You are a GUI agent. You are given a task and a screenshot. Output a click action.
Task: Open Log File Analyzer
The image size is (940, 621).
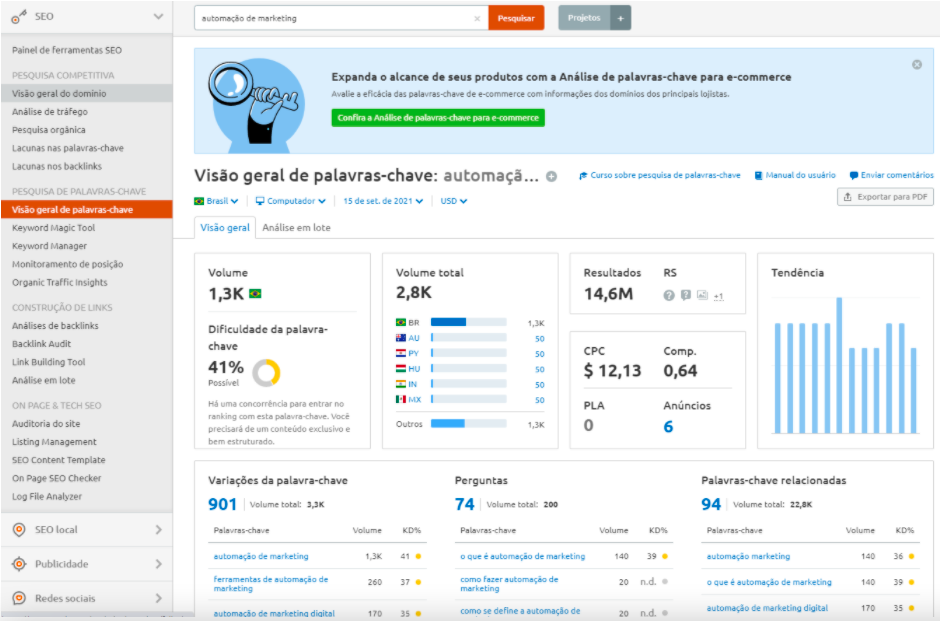[x=47, y=496]
